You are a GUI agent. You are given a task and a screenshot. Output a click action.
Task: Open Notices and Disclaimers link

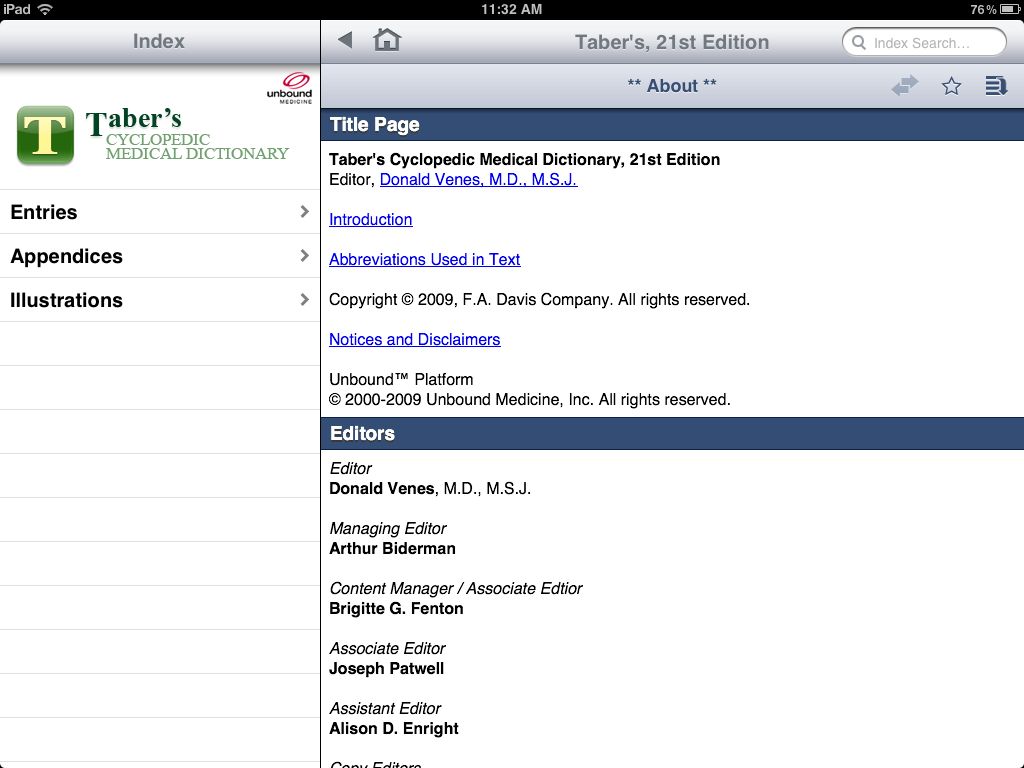pyautogui.click(x=415, y=340)
